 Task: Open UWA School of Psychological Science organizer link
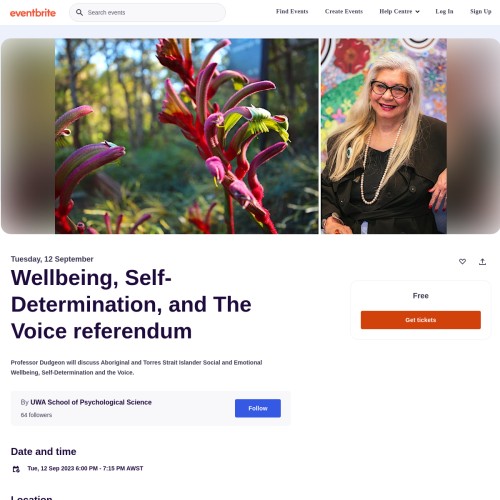pyautogui.click(x=91, y=402)
